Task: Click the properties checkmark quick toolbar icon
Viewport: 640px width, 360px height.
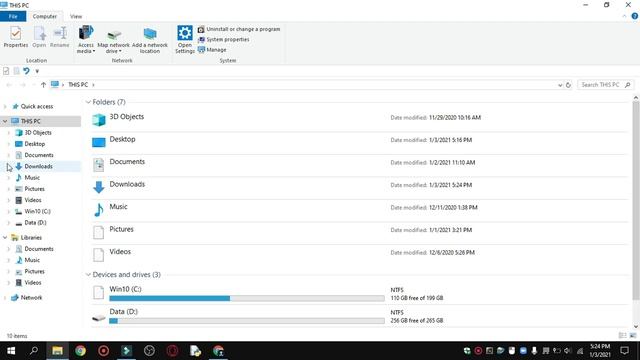Action: [6, 71]
